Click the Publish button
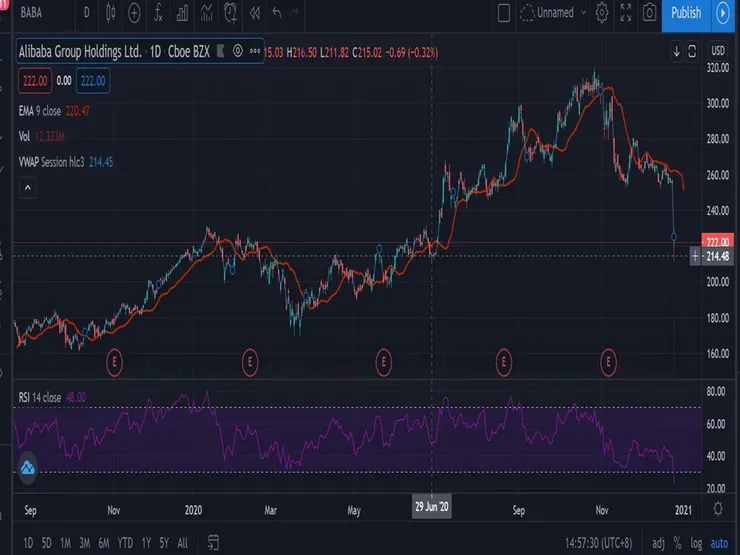The image size is (740, 555). coord(686,13)
